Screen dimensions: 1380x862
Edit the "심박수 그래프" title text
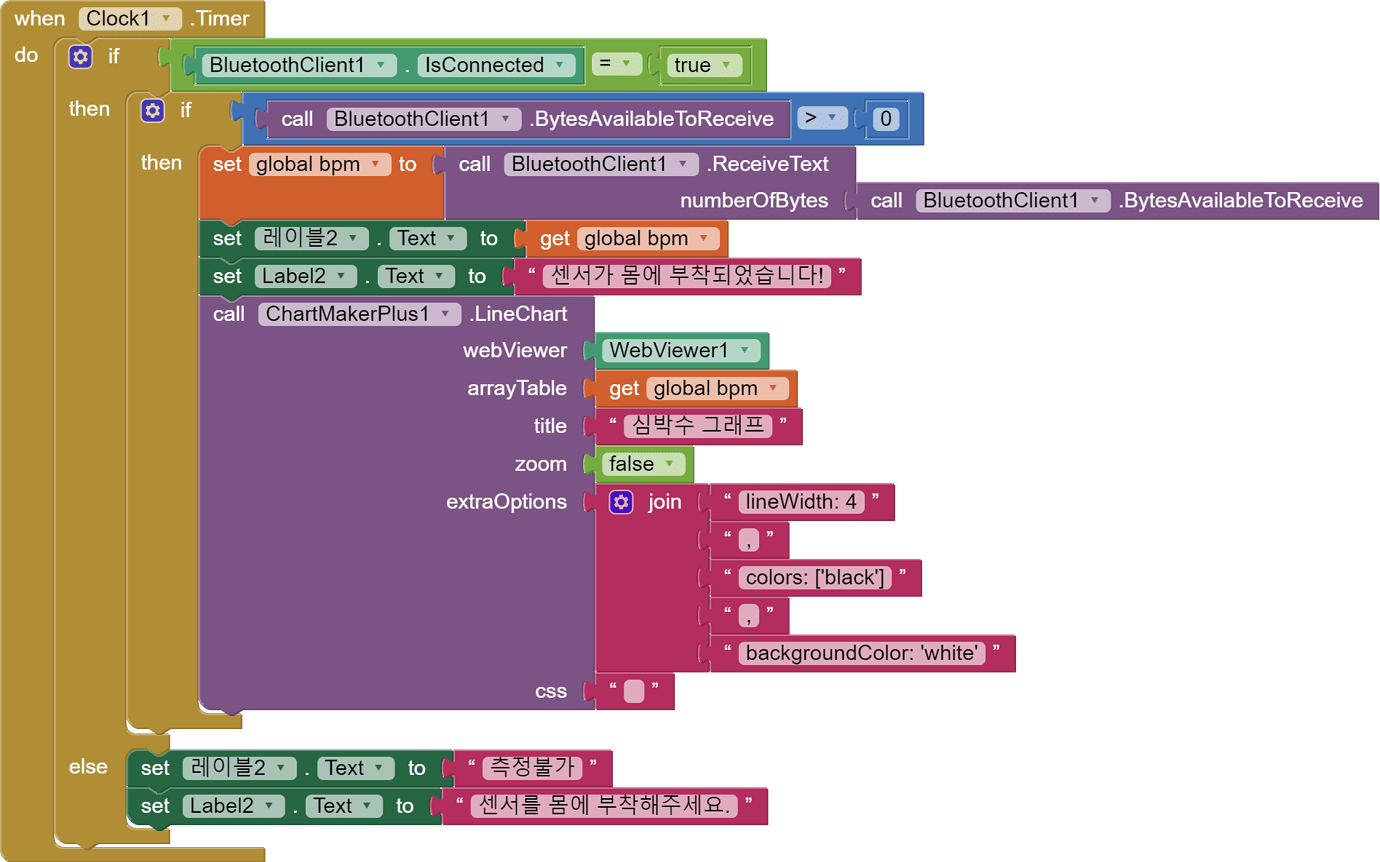pos(697,426)
